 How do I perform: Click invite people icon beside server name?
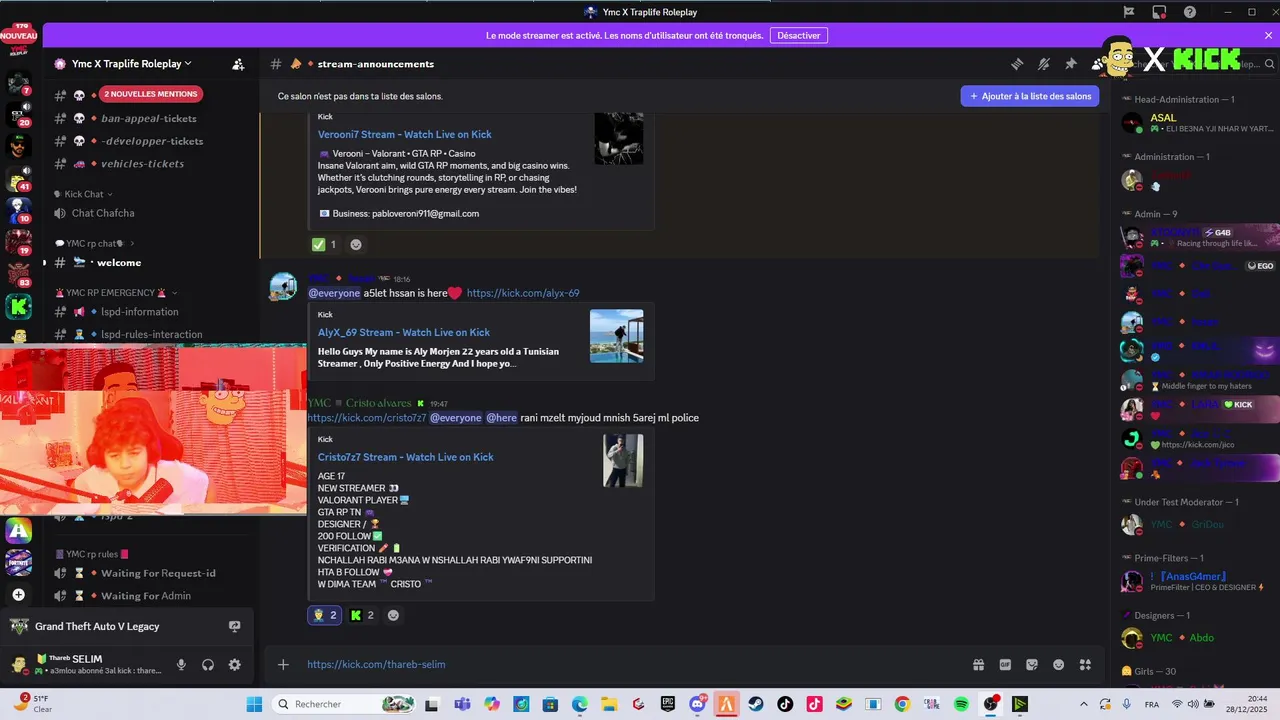coord(238,64)
